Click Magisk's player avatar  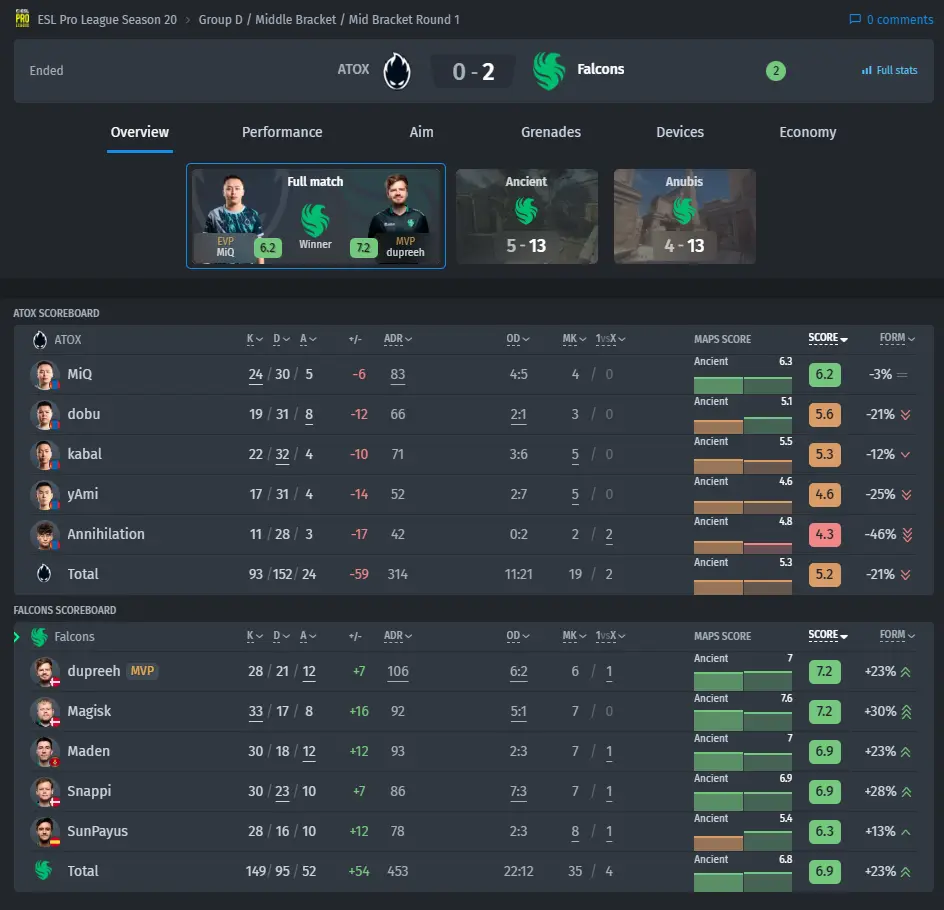45,711
